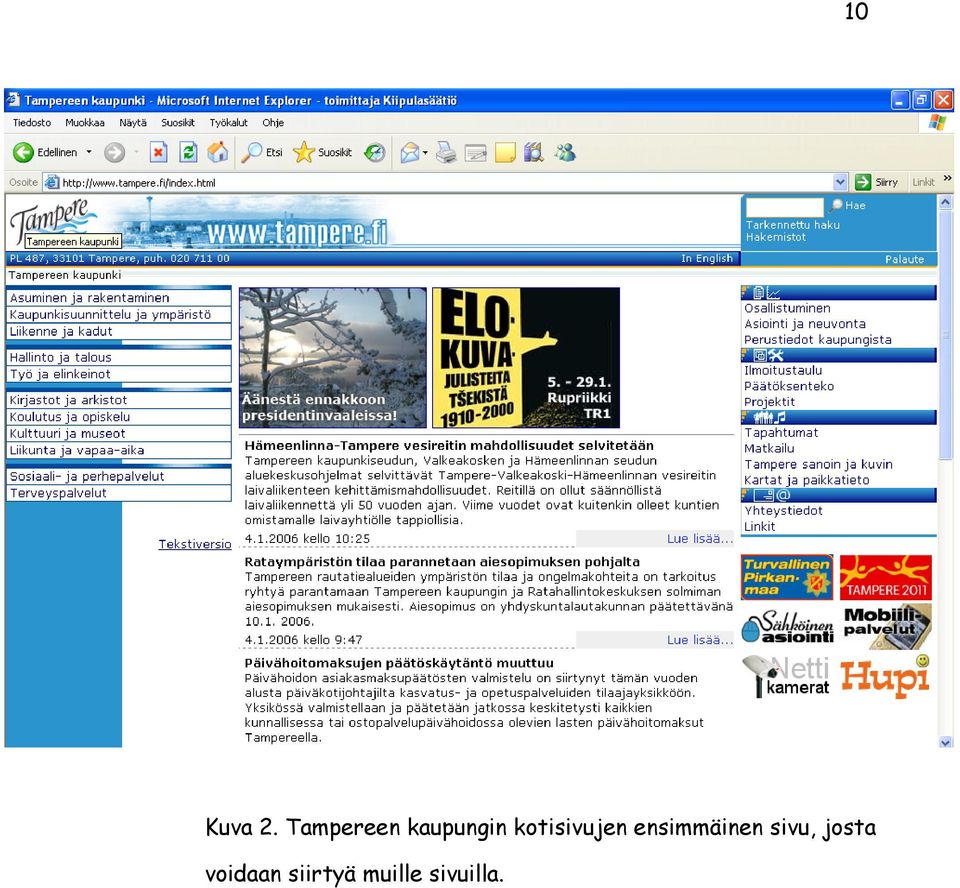Open the Sähköinen asiointi logo

pos(787,627)
